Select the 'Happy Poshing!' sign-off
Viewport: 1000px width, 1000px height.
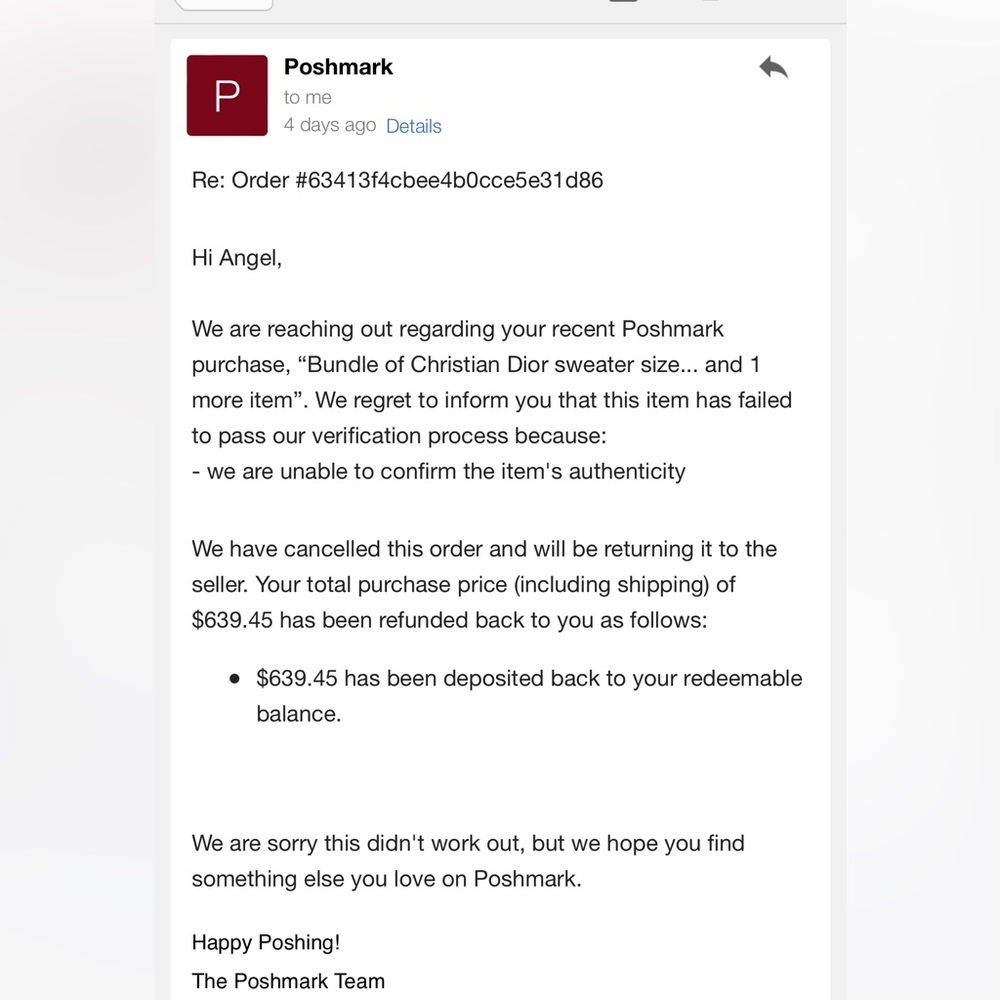click(x=266, y=943)
